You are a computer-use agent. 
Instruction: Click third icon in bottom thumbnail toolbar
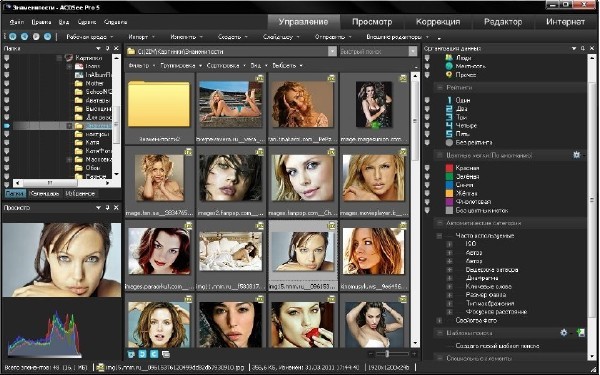(x=154, y=354)
